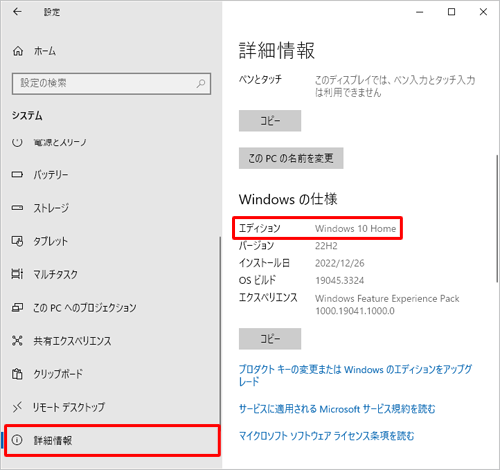
Task: Click コピー button under Windows specifications
Action: coord(270,339)
